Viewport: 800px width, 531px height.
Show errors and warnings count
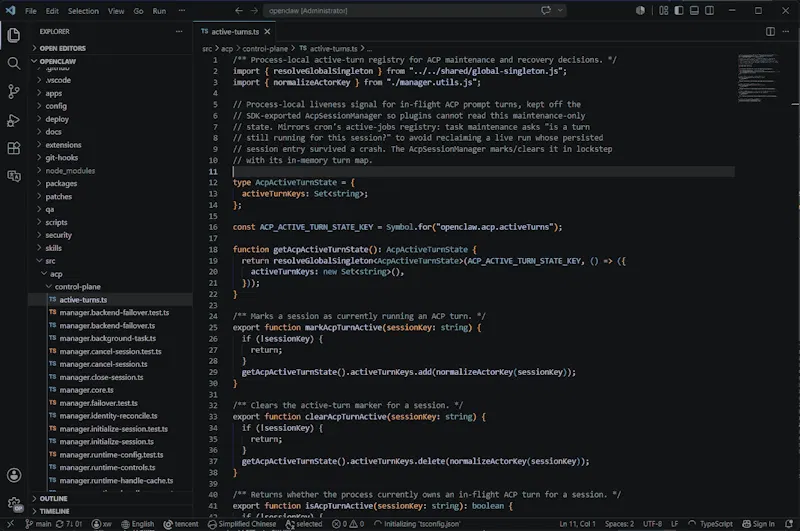[x=348, y=524]
